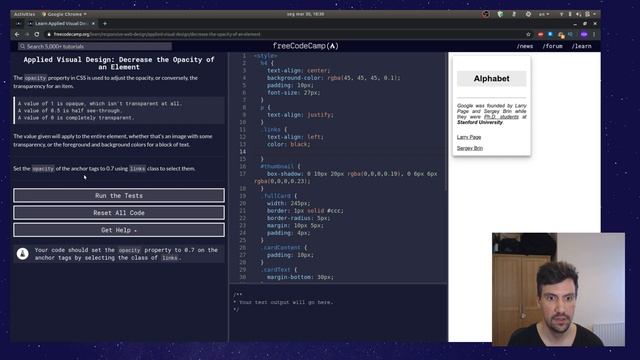This screenshot has height=360, width=640.
Task: Open the purple extension icon in Chrome toolbar
Action: (x=584, y=34)
